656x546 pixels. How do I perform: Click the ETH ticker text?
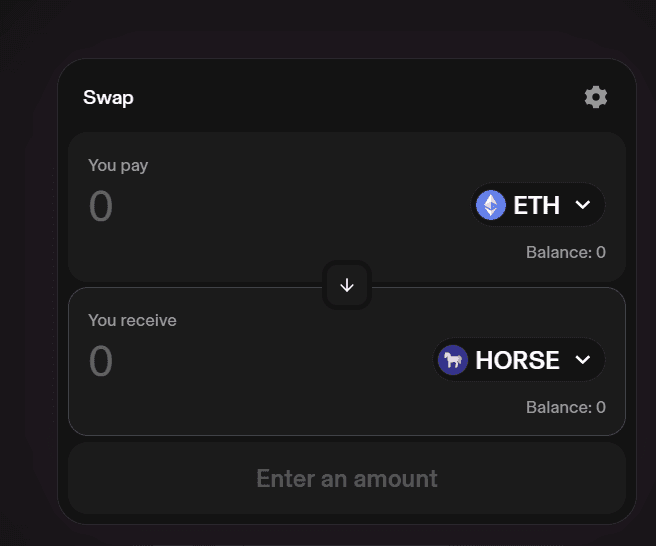coord(536,205)
